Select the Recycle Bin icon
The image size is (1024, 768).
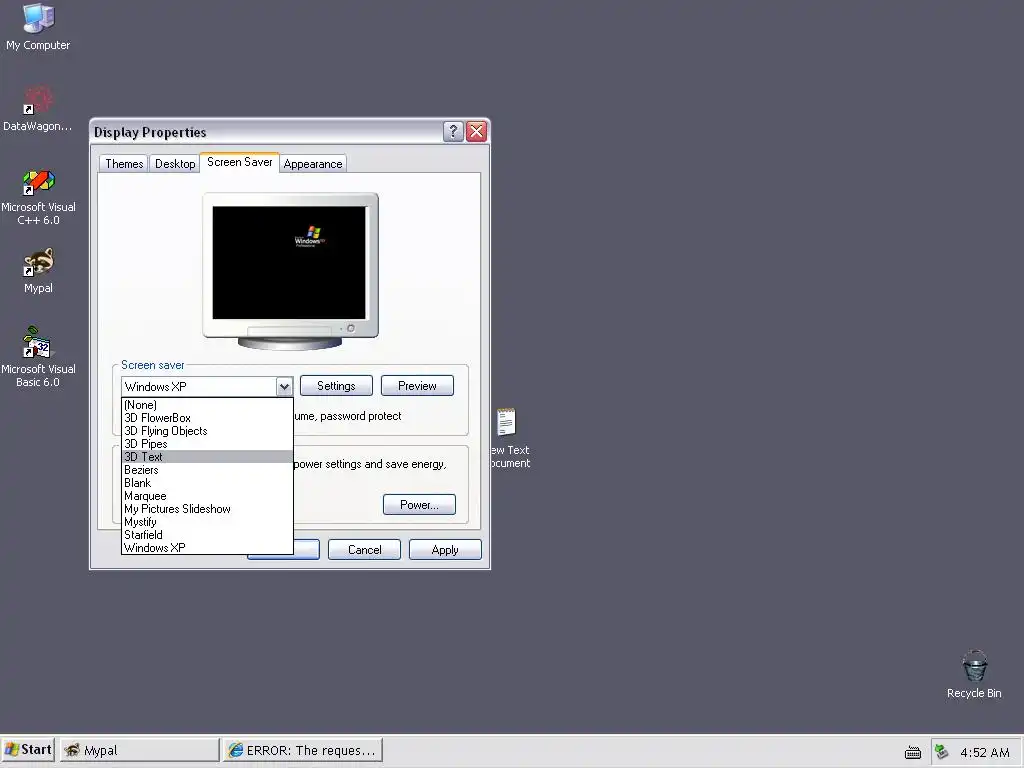click(x=974, y=674)
